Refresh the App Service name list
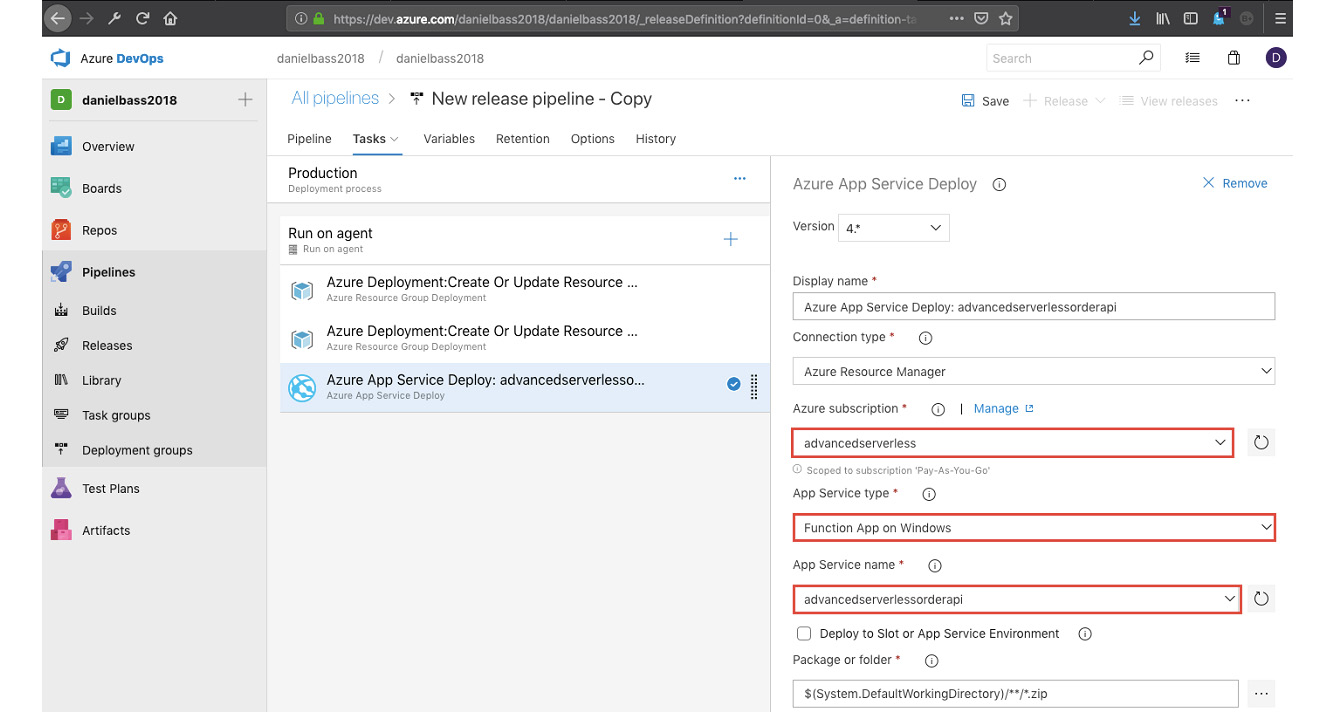 coord(1261,599)
